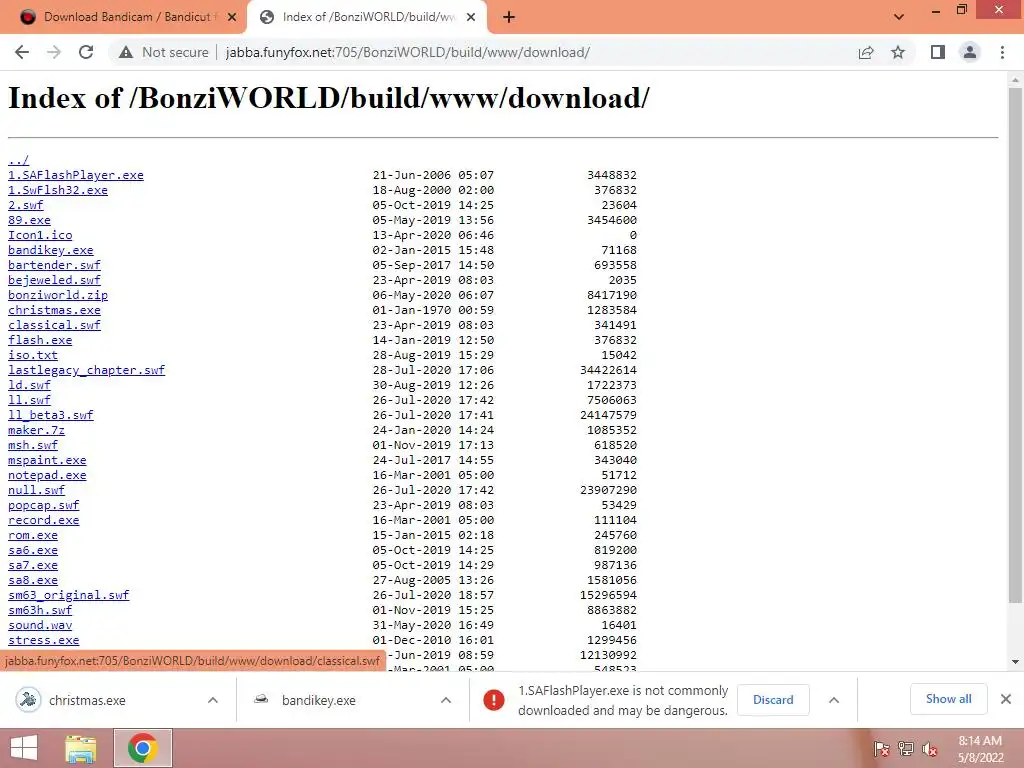Open bejeweled.swf

point(54,280)
